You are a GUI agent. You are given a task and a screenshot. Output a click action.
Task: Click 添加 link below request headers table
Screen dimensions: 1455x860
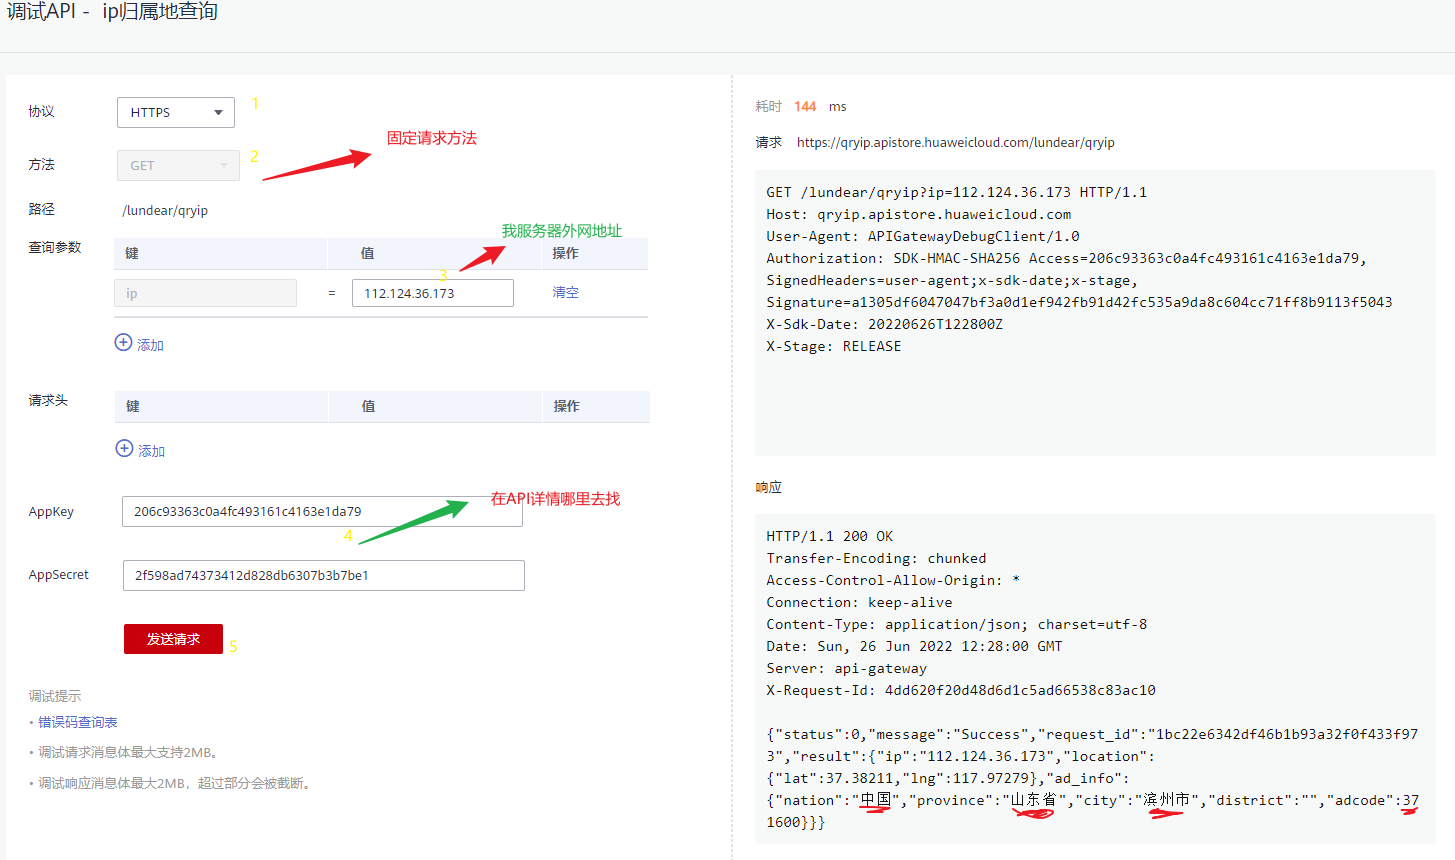tap(152, 451)
